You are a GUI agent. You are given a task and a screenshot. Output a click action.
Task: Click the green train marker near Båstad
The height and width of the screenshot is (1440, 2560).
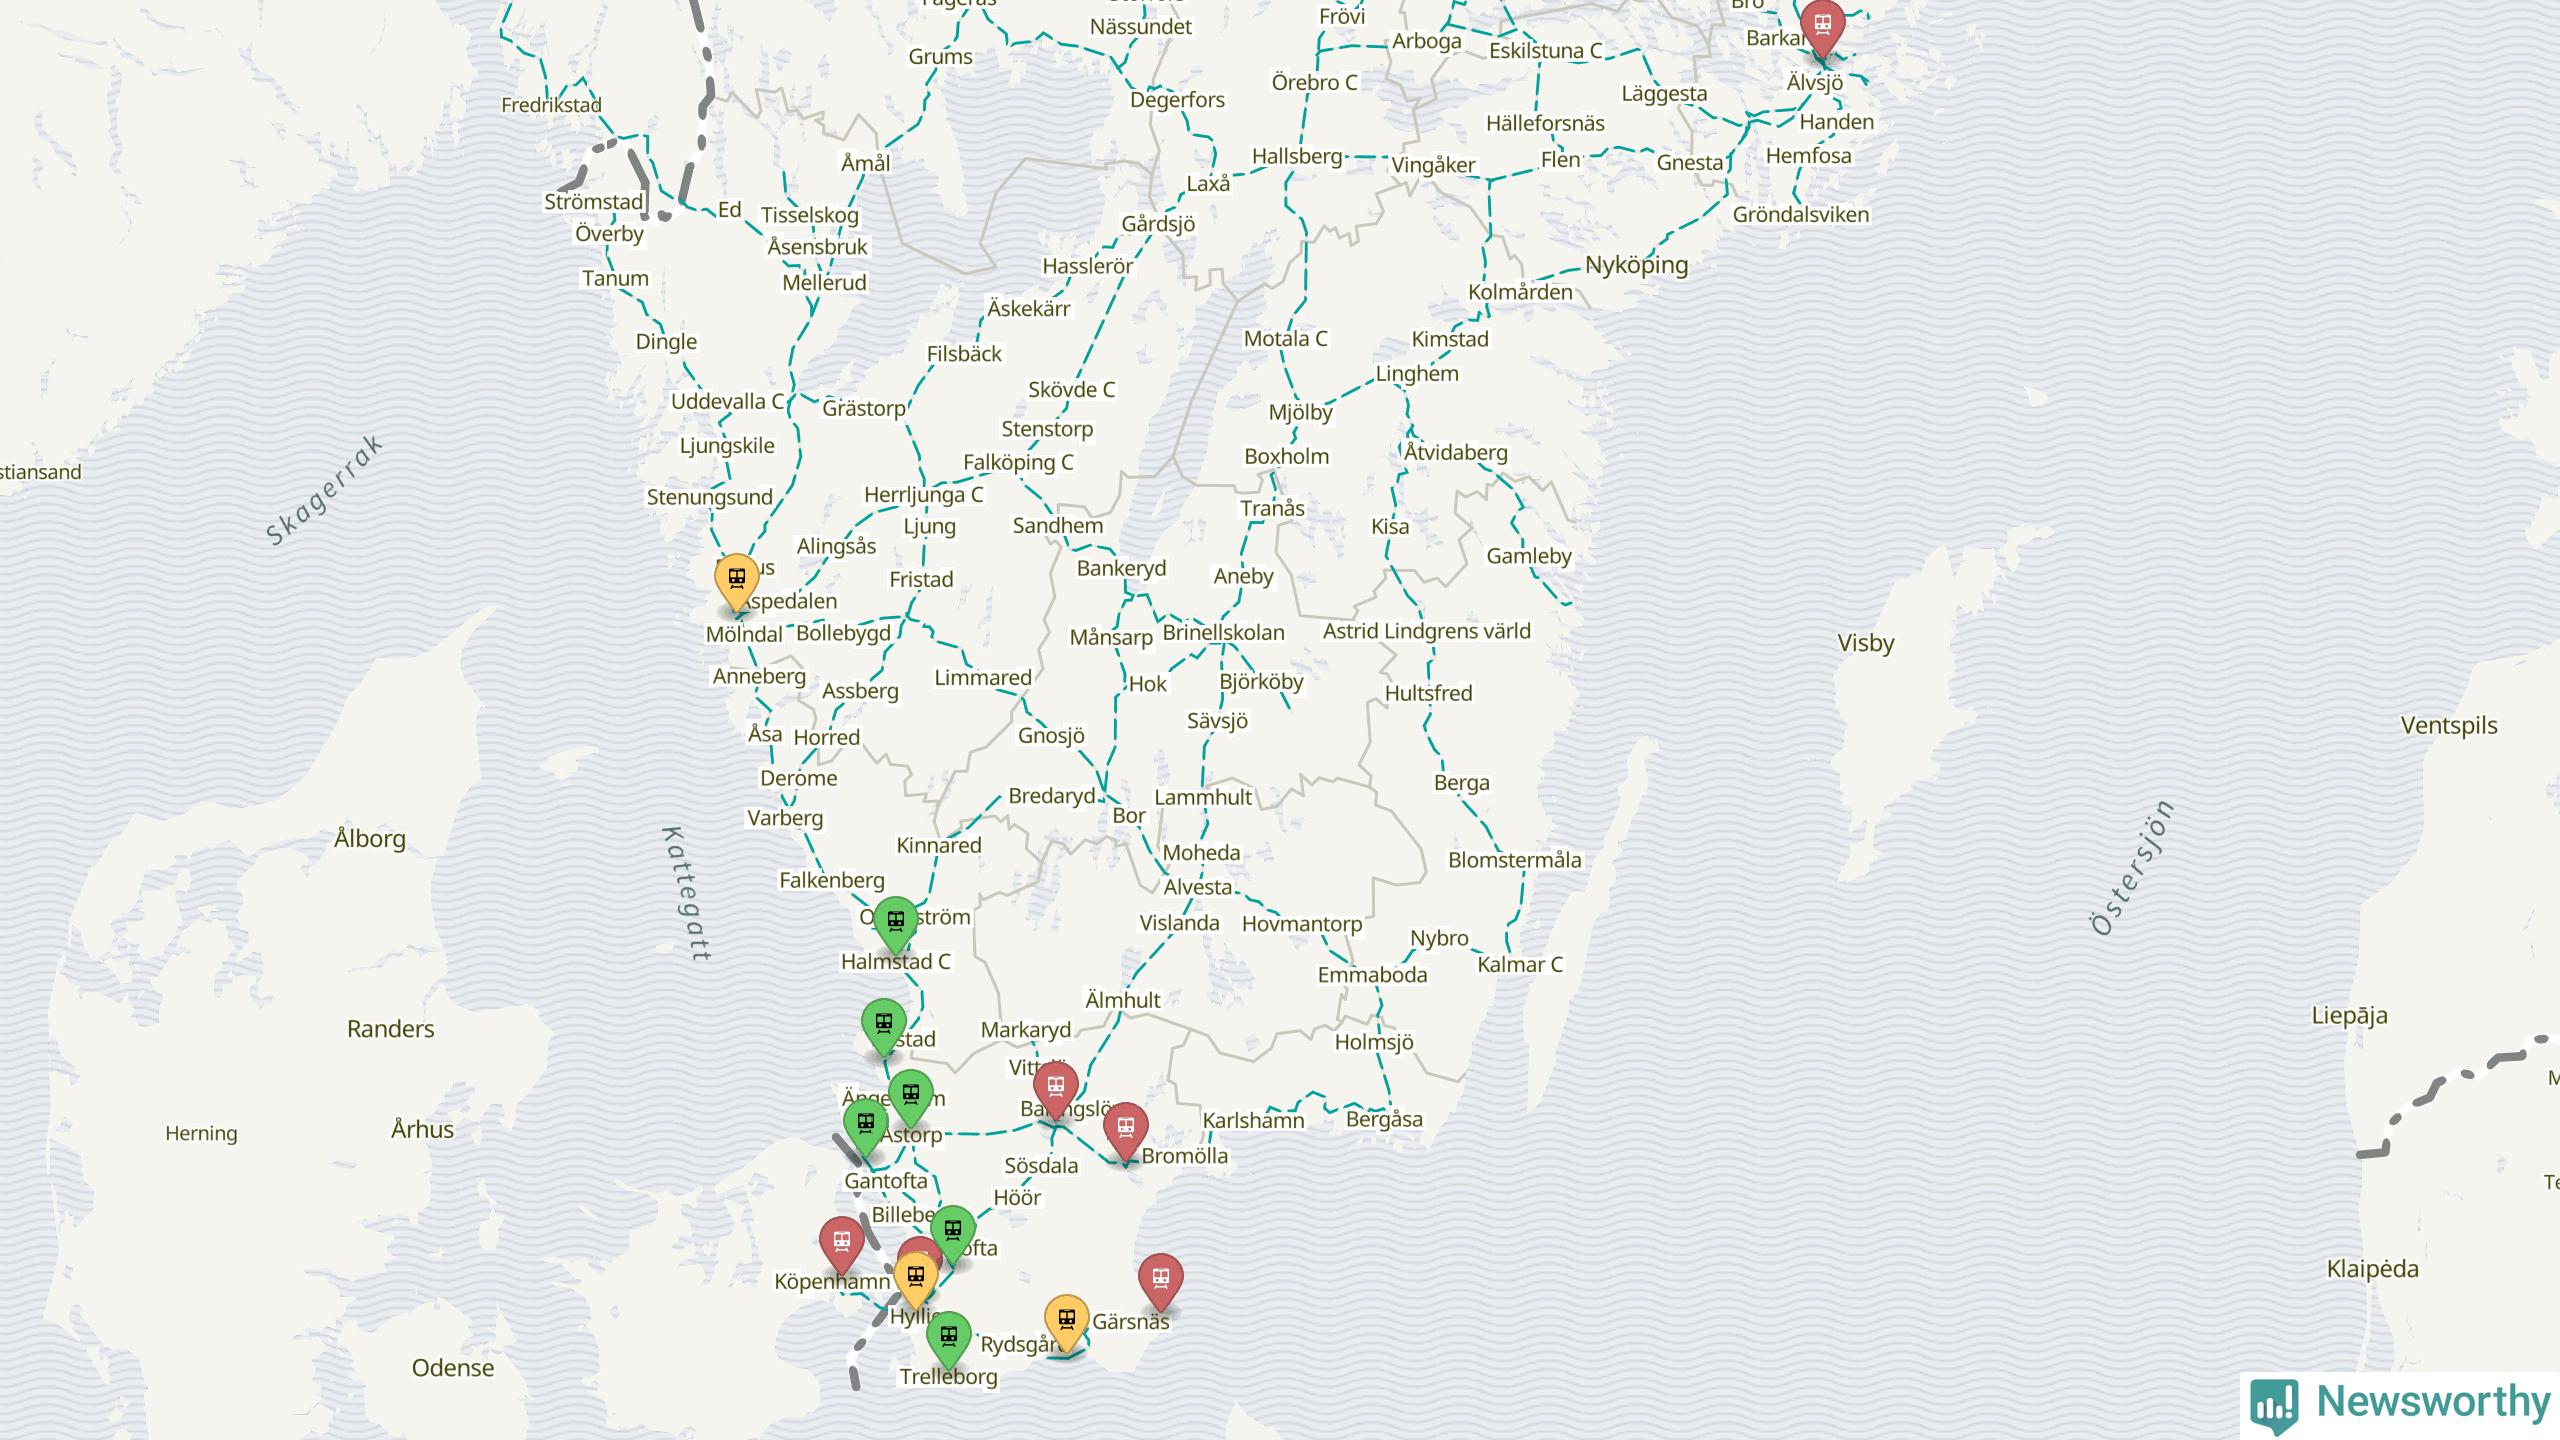click(x=884, y=1024)
